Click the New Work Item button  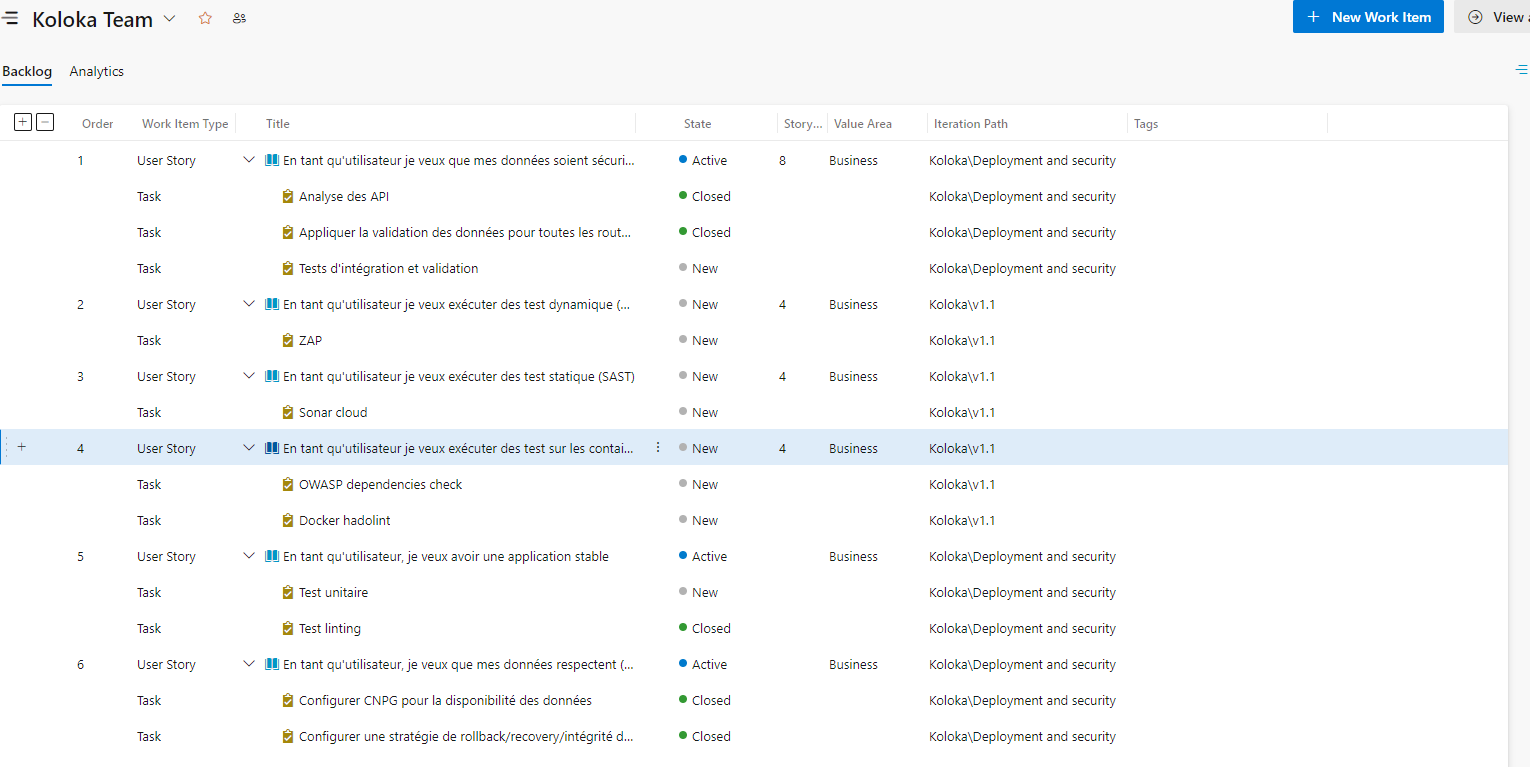1367,17
